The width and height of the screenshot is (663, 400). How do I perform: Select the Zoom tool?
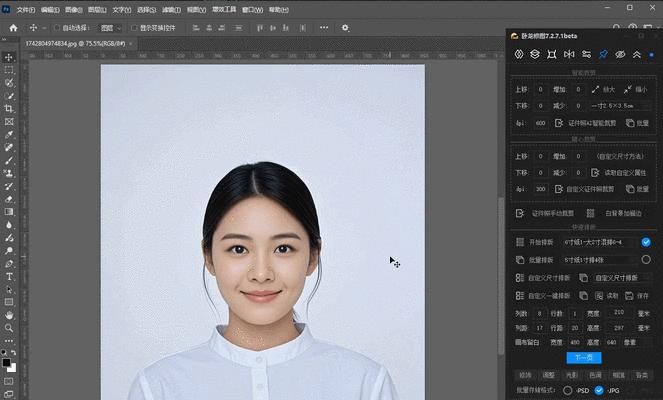click(x=9, y=328)
